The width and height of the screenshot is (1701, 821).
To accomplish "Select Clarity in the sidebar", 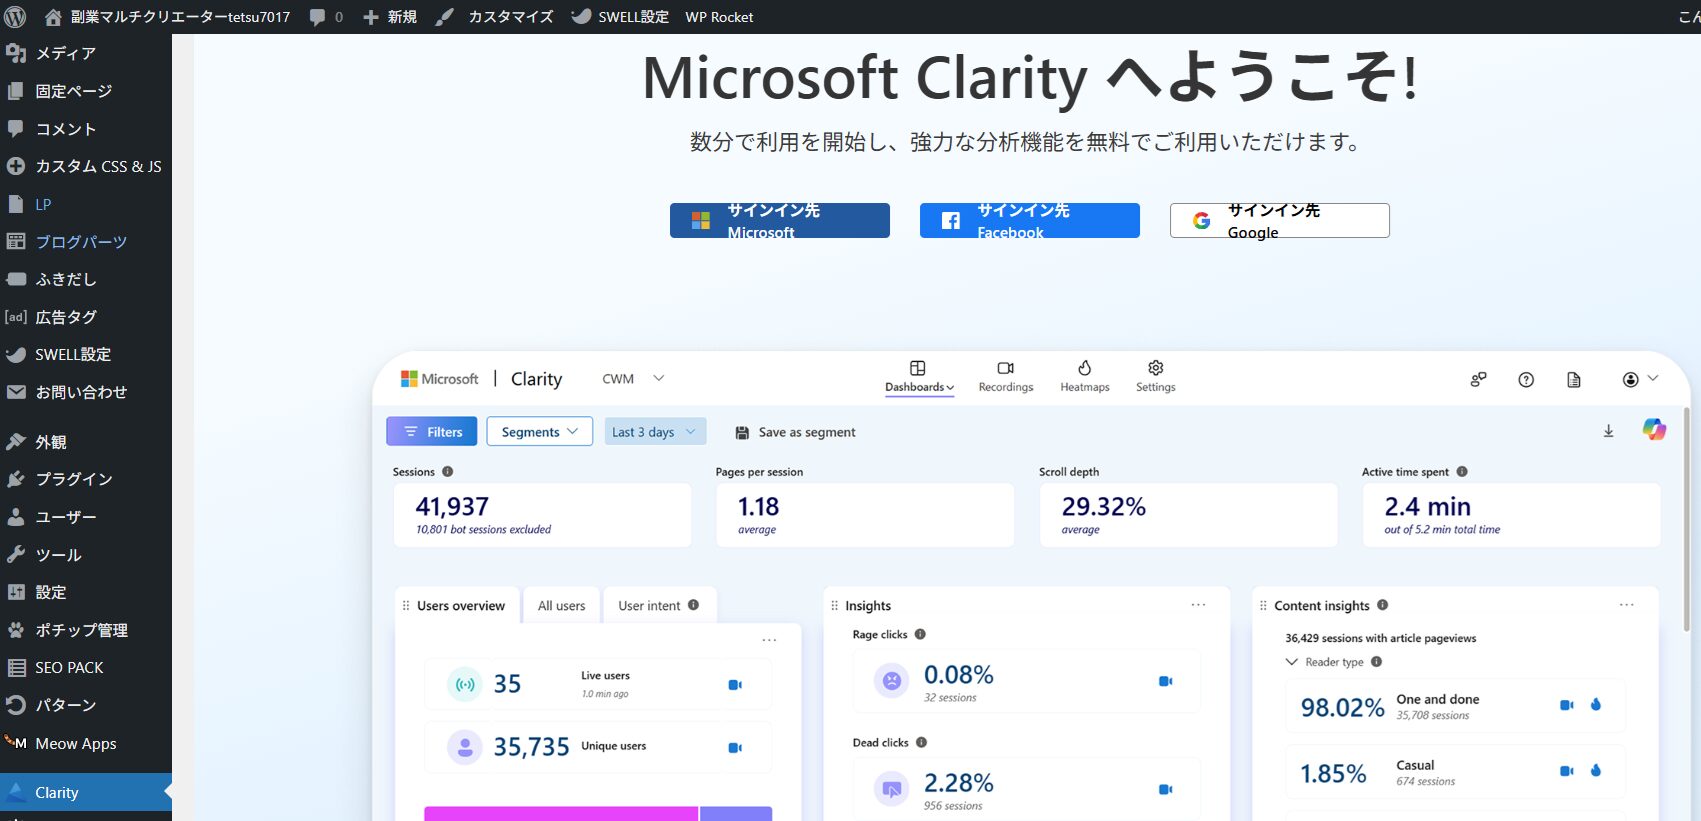I will coord(86,792).
